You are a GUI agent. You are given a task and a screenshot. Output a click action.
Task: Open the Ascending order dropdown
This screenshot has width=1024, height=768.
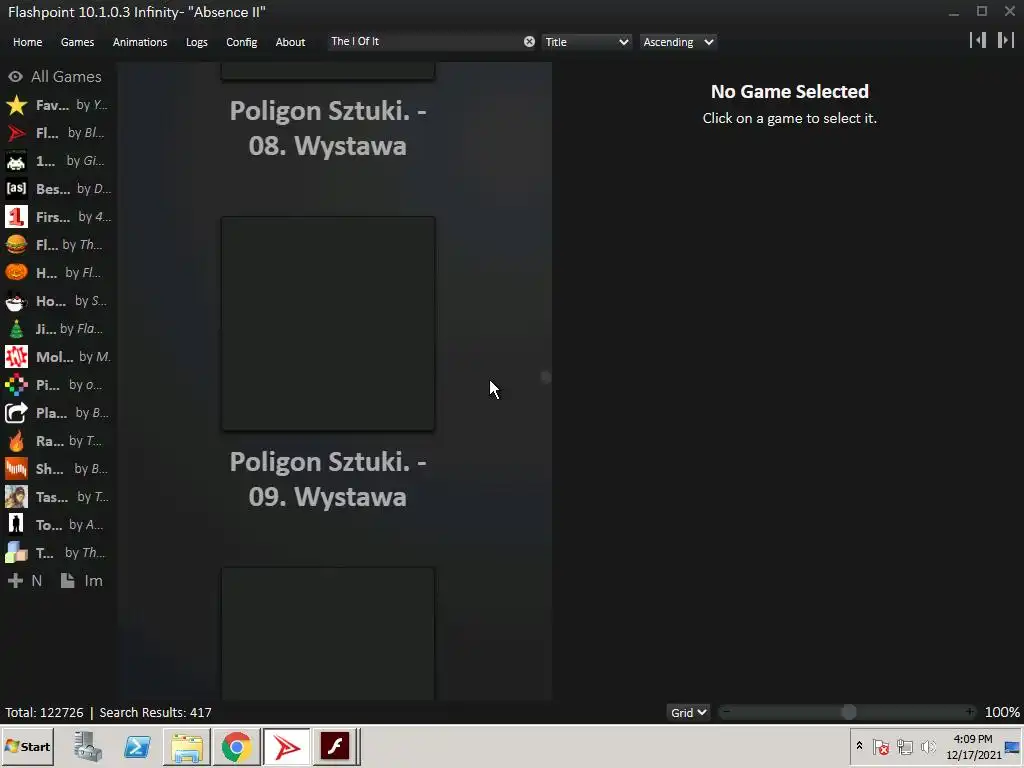678,42
